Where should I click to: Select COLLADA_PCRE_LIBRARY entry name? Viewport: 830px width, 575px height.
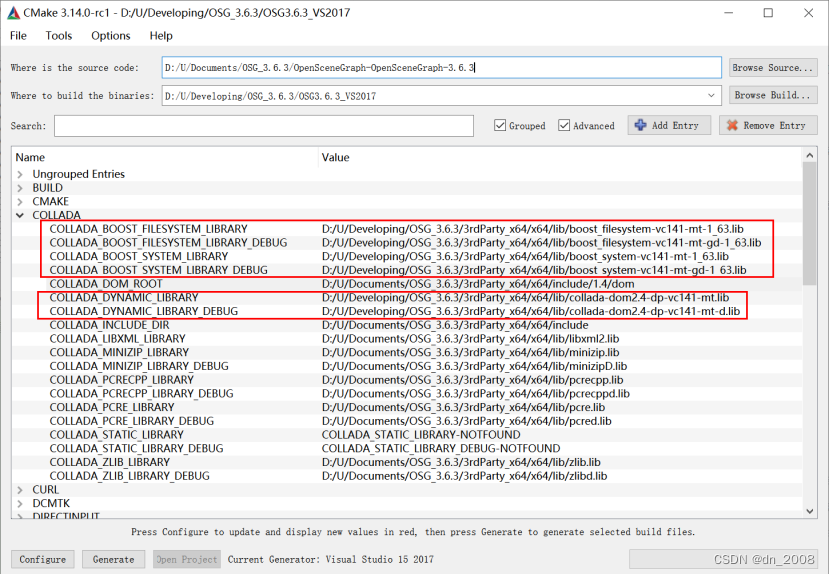(112, 408)
